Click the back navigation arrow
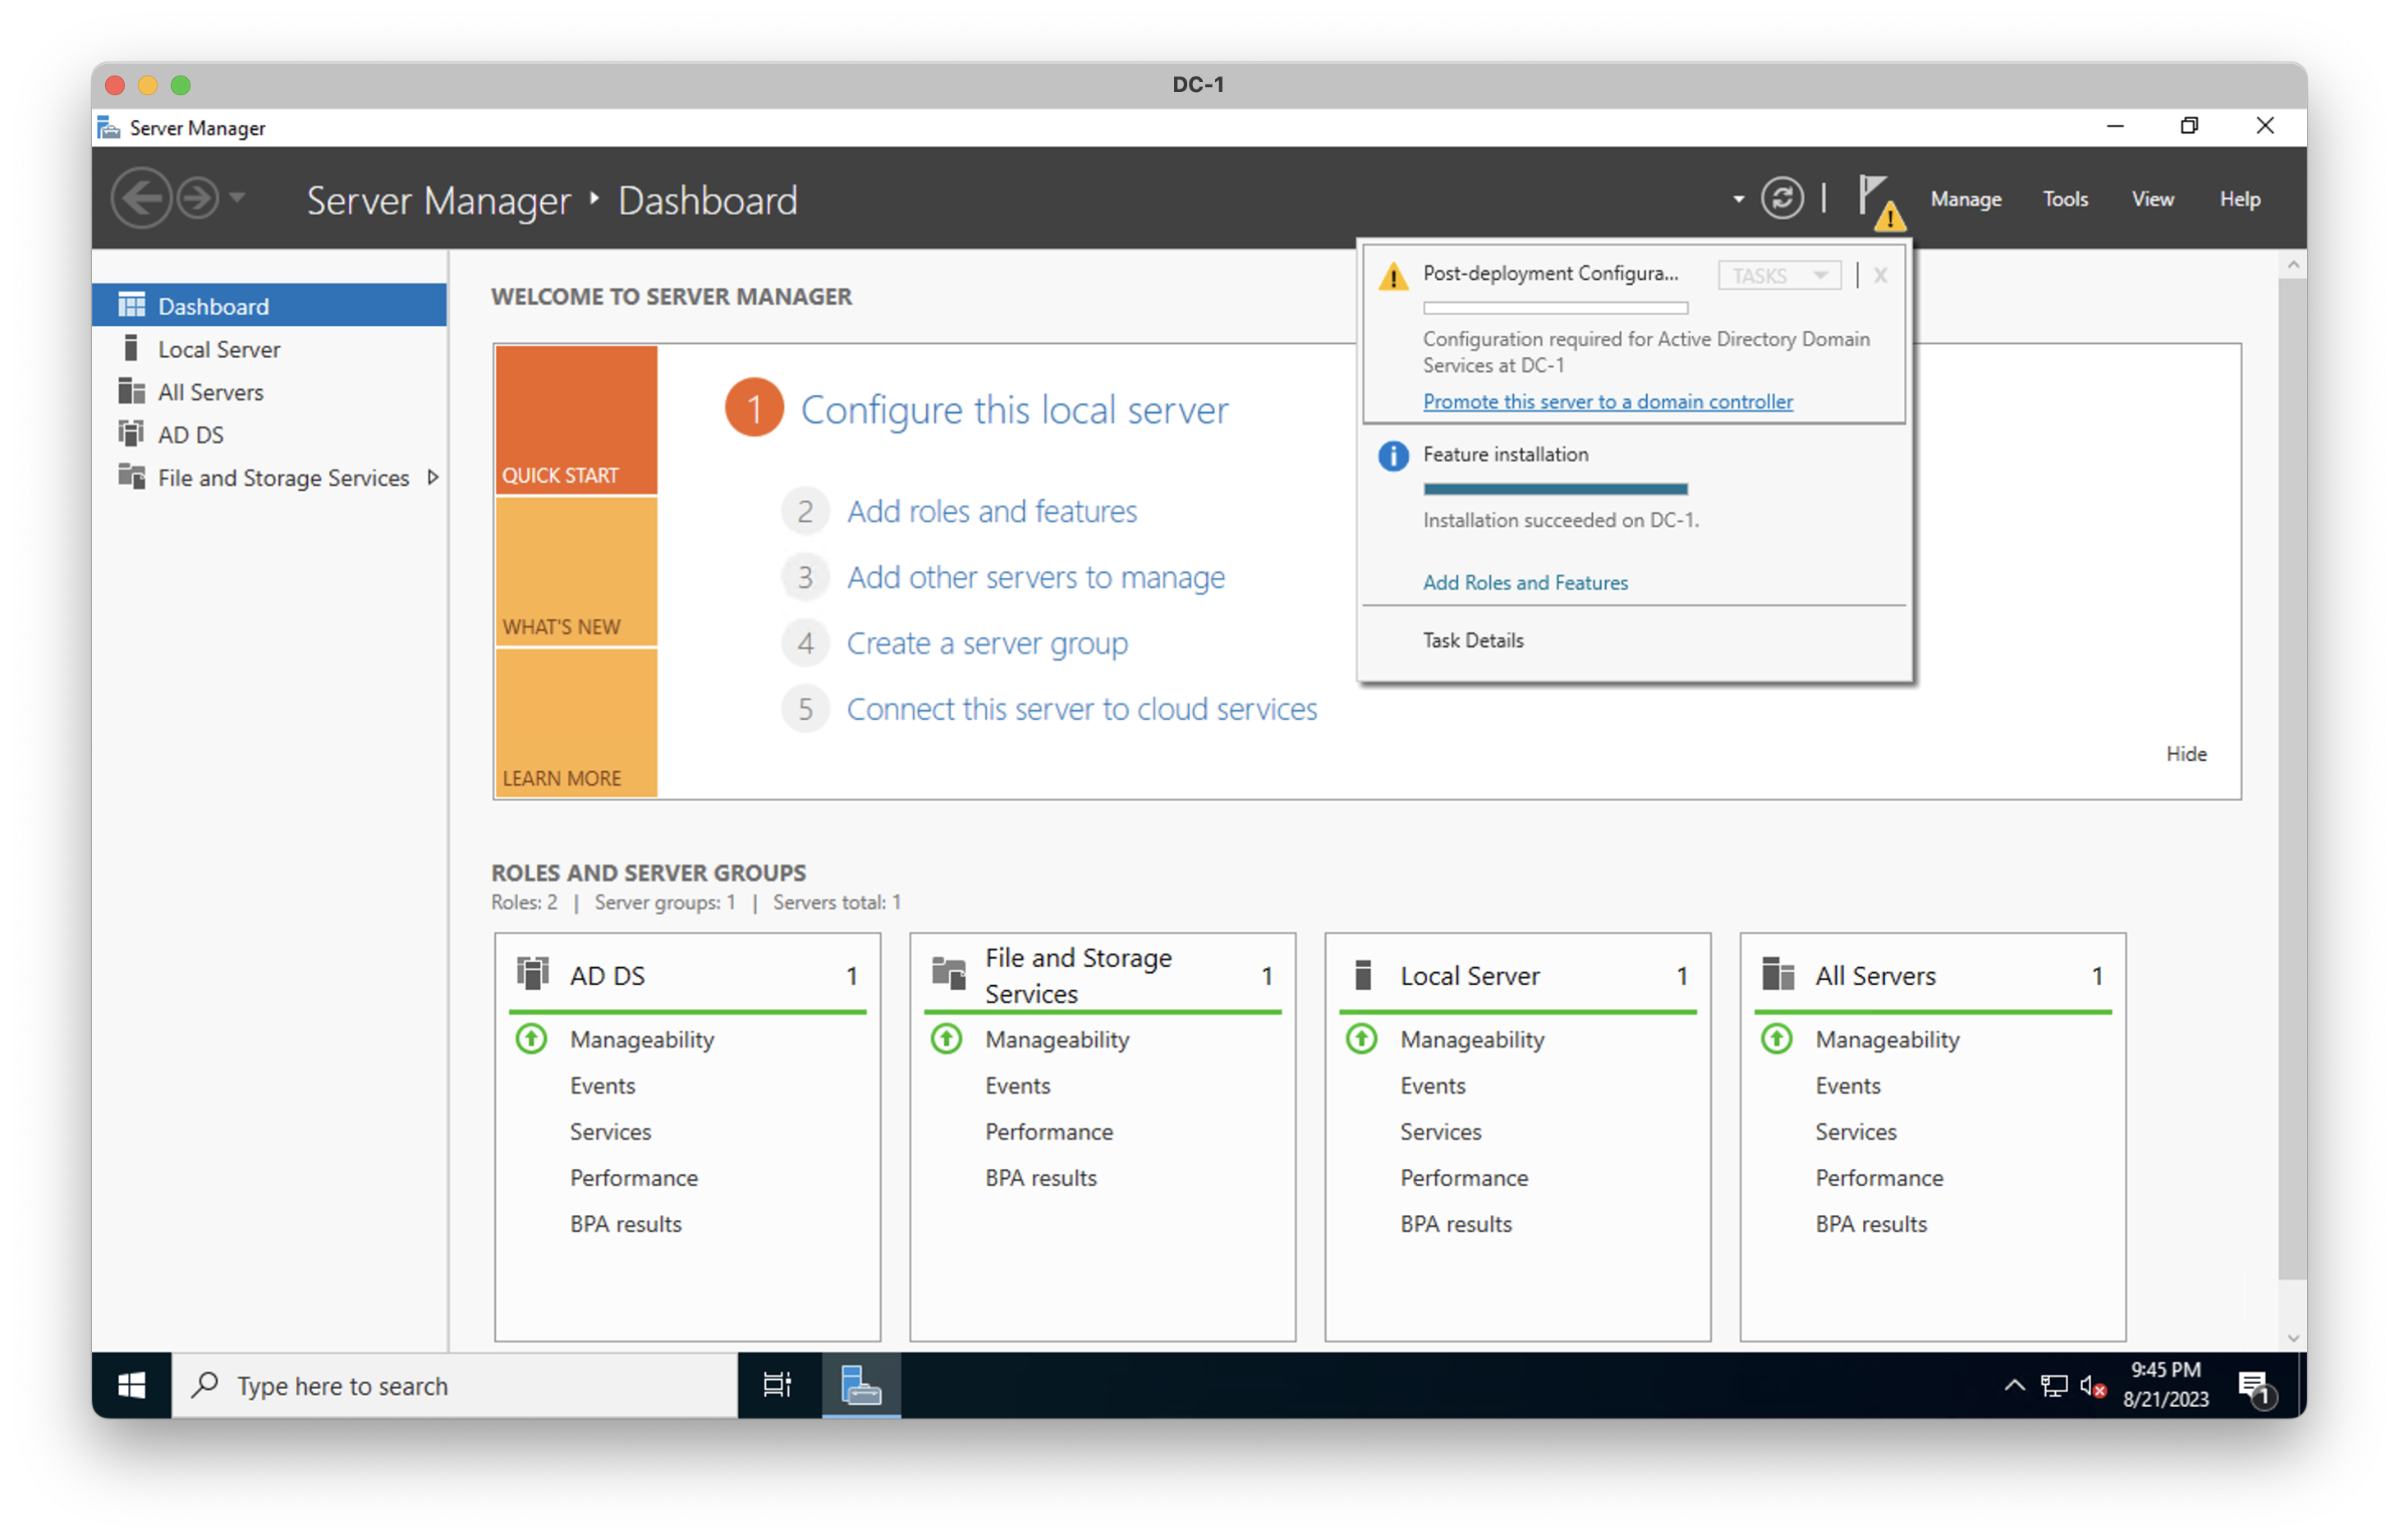2399x1540 pixels. point(143,198)
